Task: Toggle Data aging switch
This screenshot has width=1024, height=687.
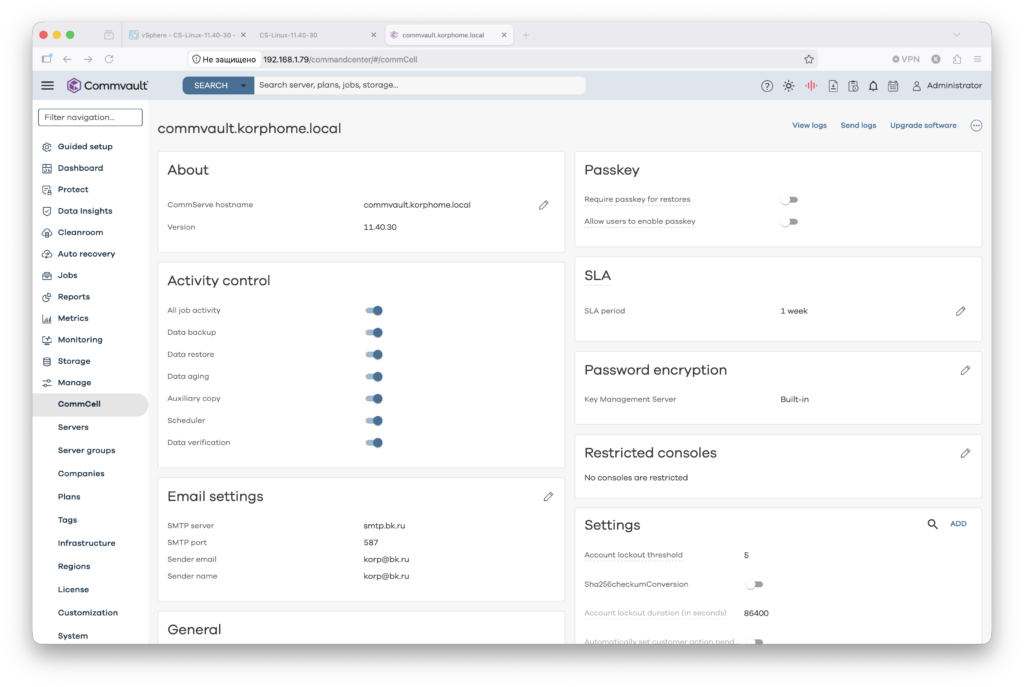Action: [x=374, y=377]
